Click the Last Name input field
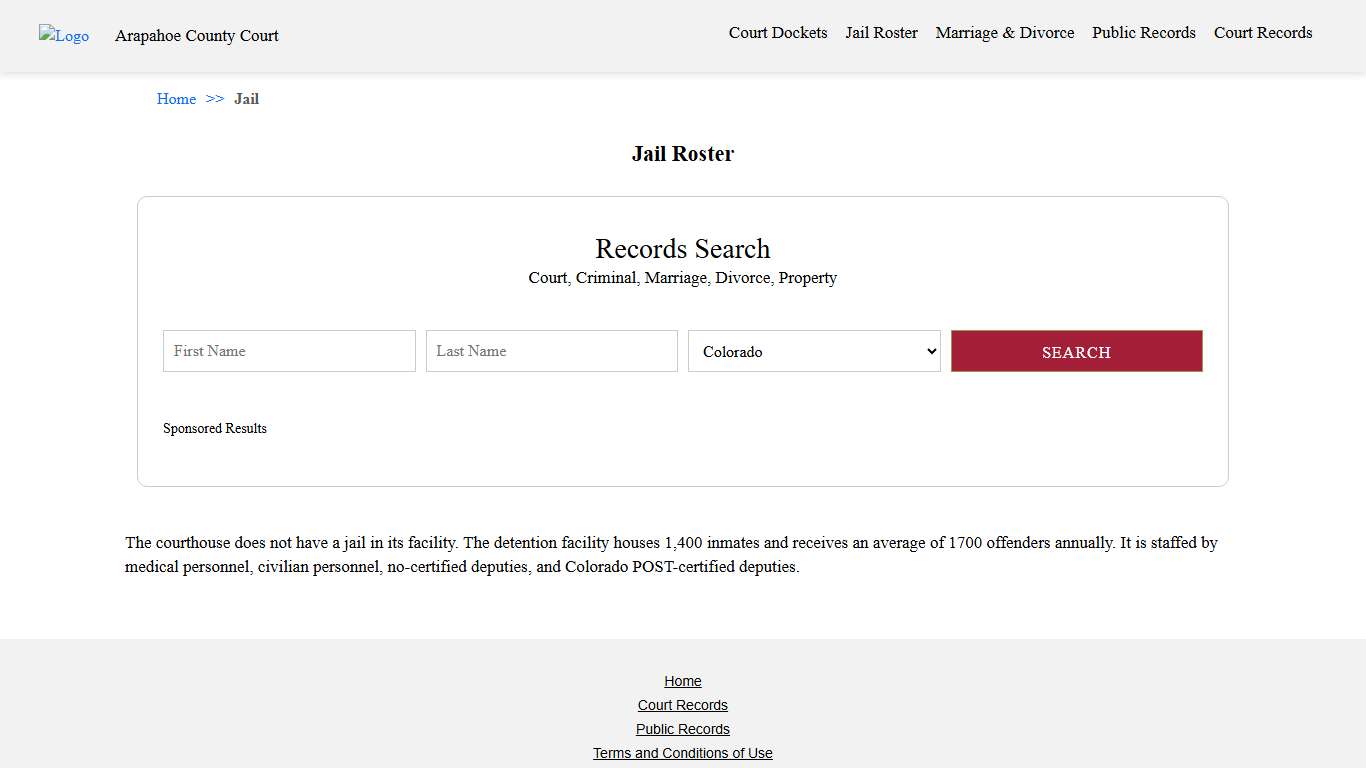The width and height of the screenshot is (1366, 768). [x=551, y=351]
